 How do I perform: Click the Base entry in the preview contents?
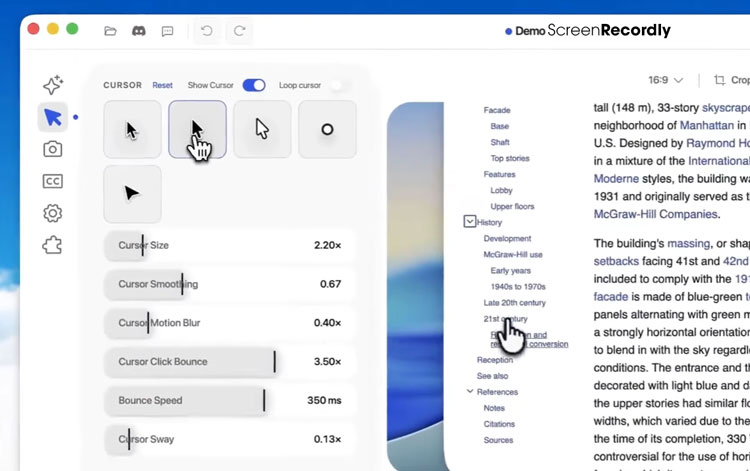(499, 126)
